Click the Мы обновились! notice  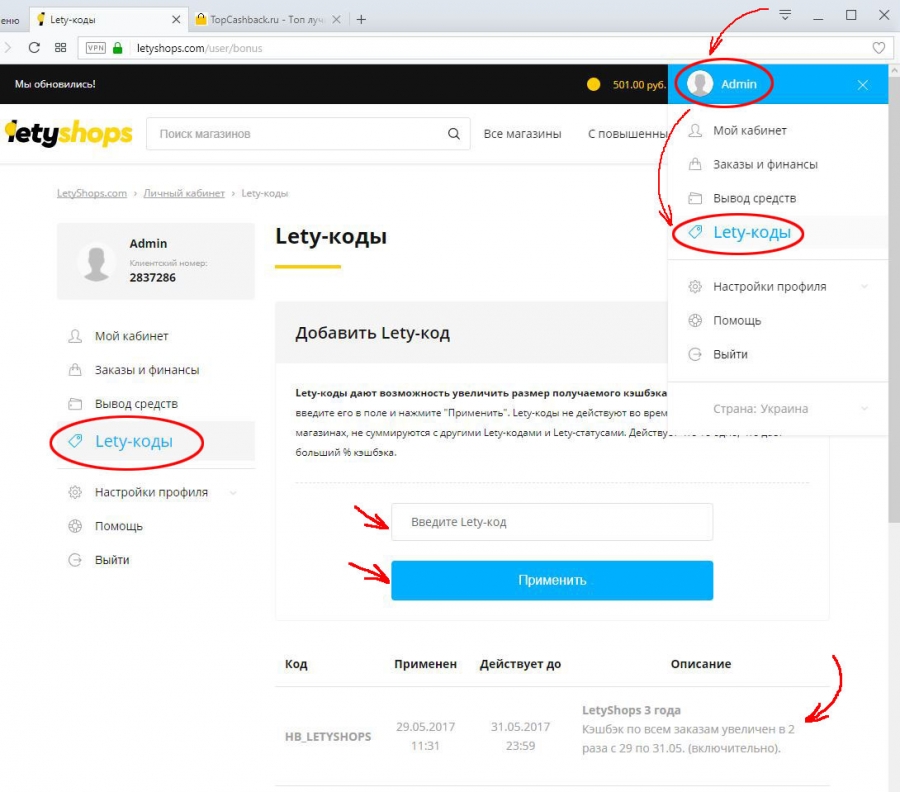click(x=55, y=84)
